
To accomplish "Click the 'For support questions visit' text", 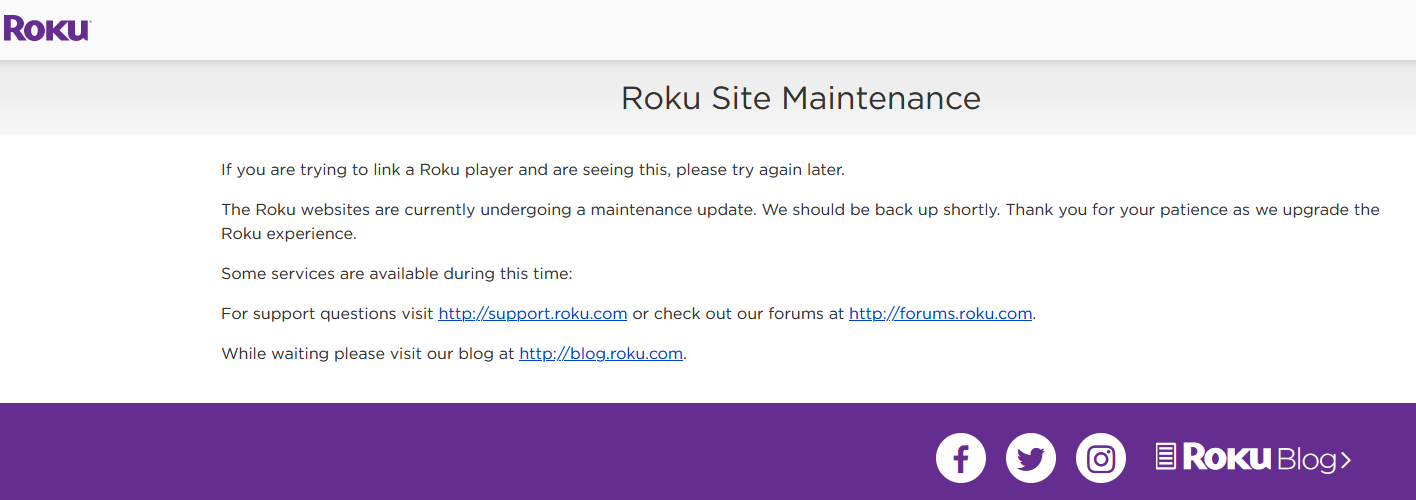I will [x=327, y=313].
